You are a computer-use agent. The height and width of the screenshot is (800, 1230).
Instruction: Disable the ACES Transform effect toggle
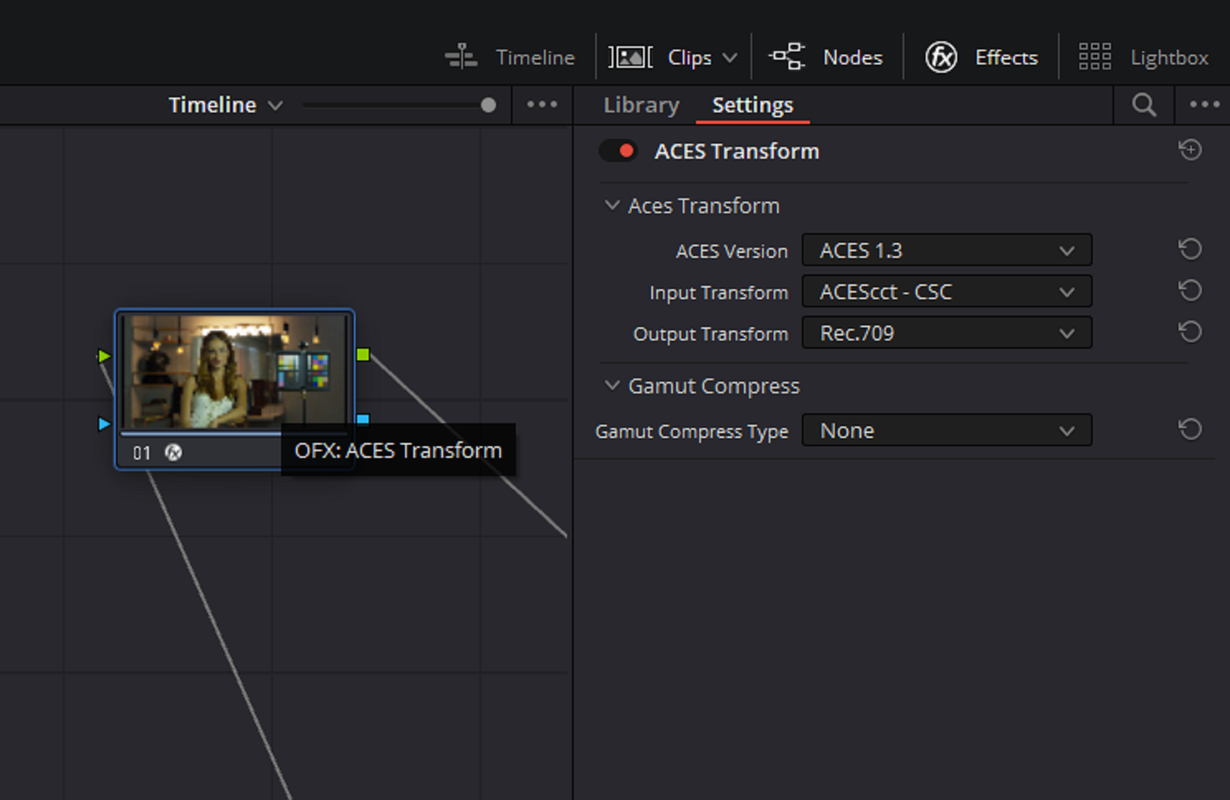pos(618,151)
